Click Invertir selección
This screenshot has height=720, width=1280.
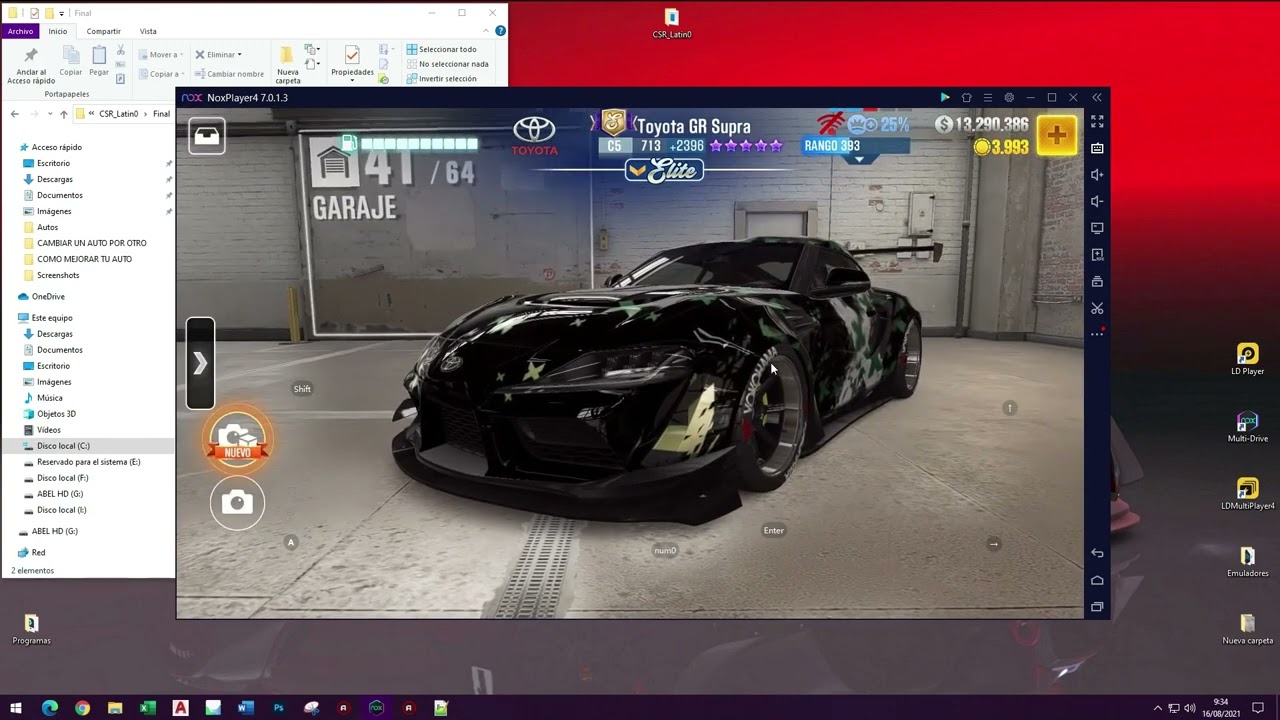441,79
